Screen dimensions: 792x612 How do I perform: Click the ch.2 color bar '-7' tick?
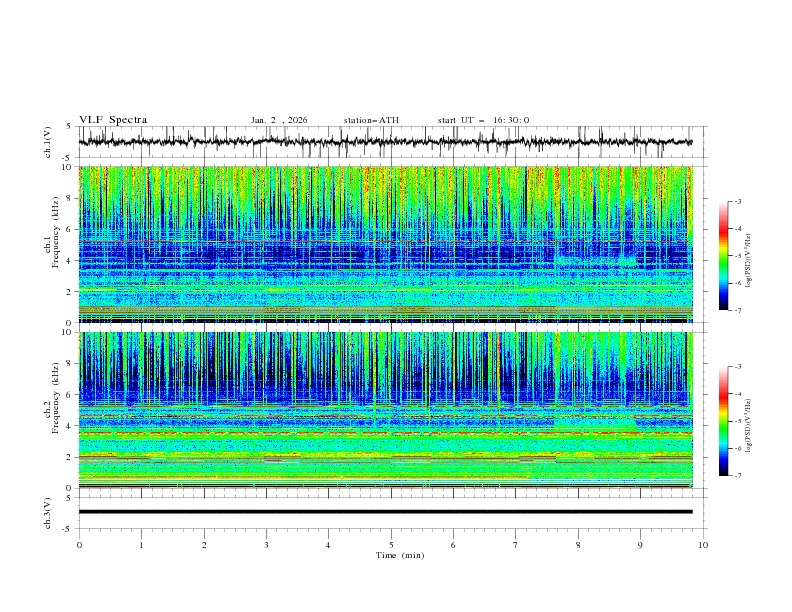pyautogui.click(x=738, y=476)
